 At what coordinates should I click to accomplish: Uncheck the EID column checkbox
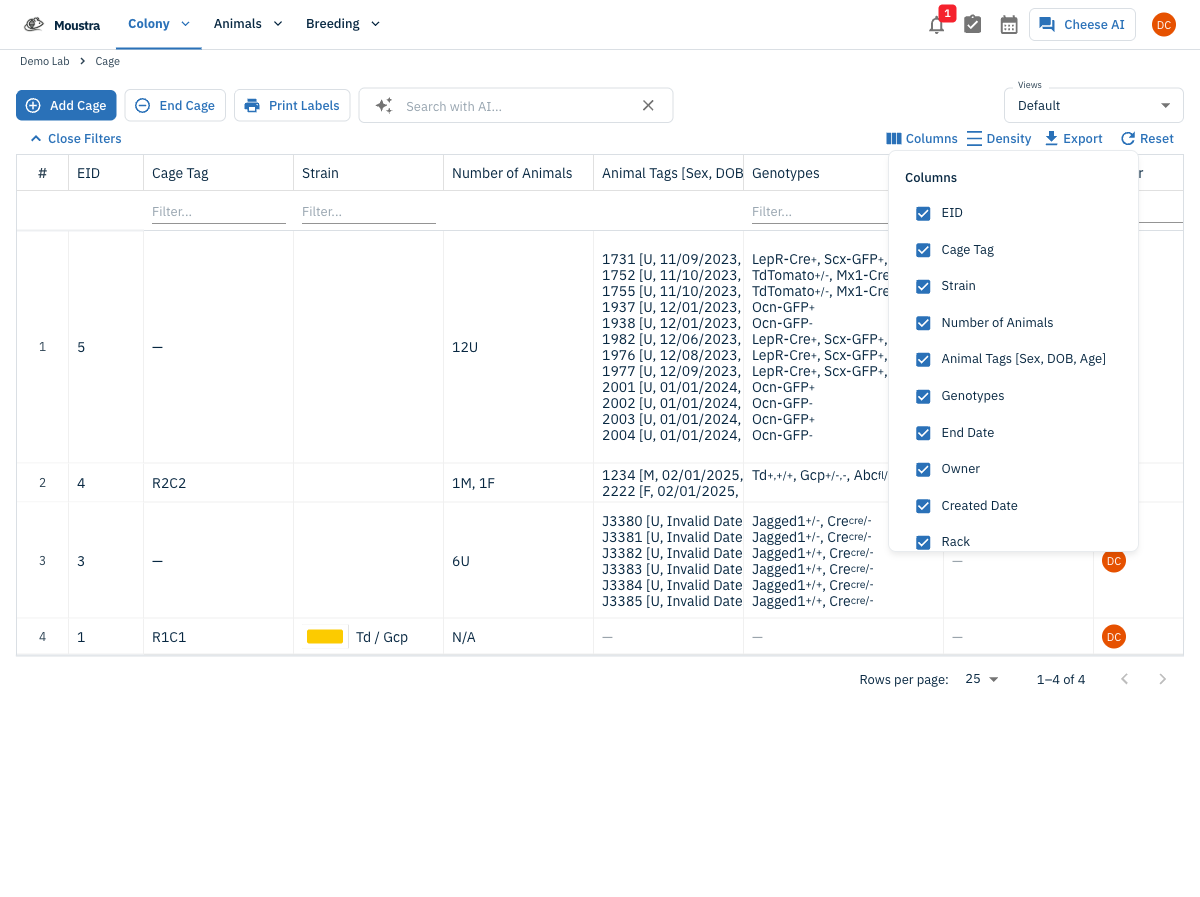click(x=923, y=213)
